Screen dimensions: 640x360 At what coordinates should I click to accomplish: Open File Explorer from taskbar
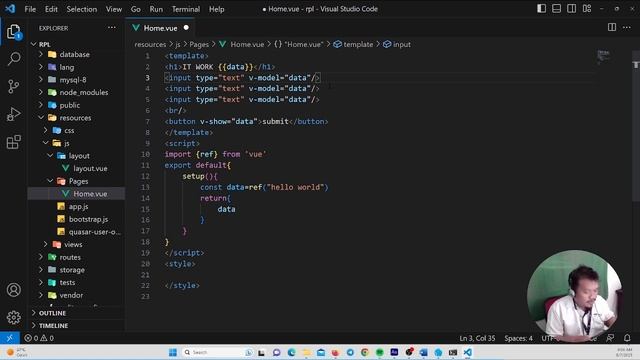[306, 352]
